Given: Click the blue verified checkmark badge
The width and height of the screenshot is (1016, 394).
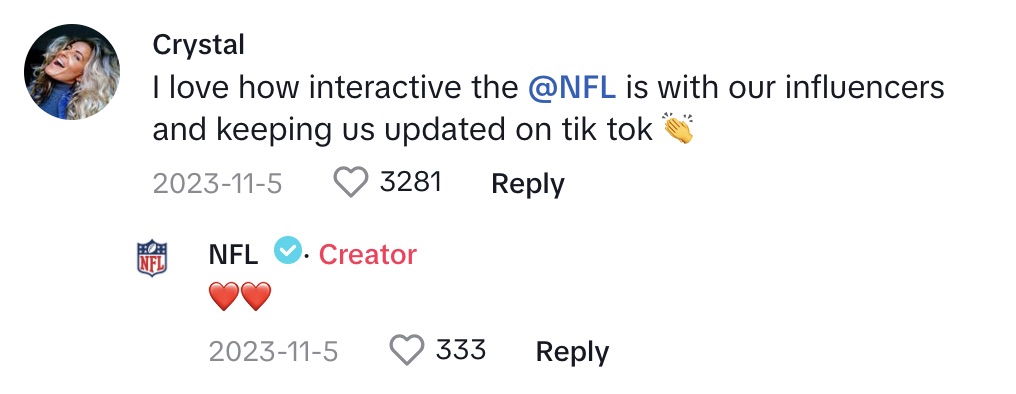Looking at the screenshot, I should 288,250.
